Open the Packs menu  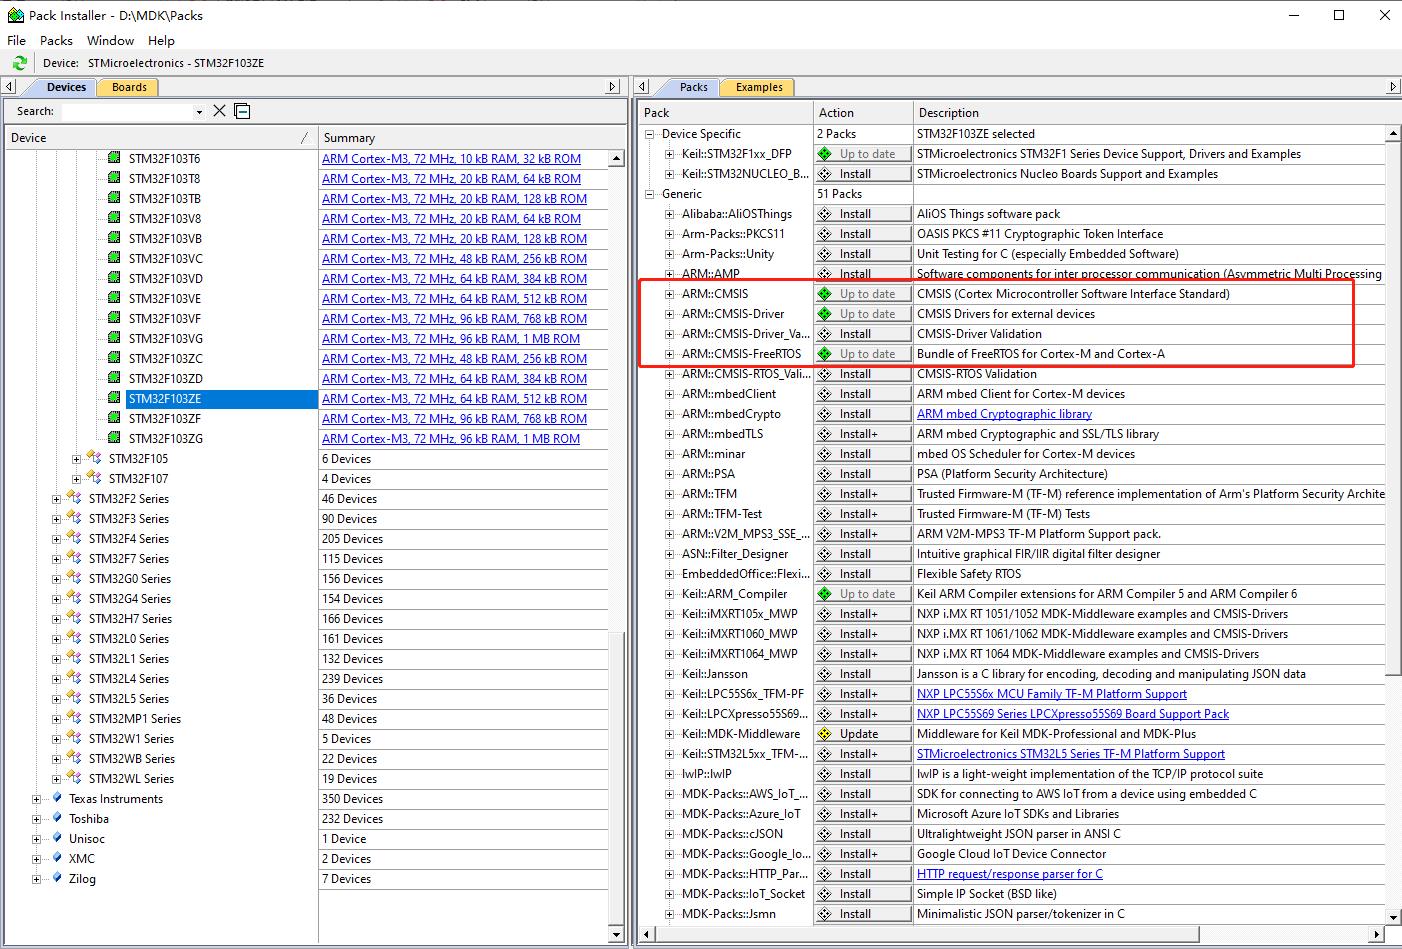click(56, 40)
